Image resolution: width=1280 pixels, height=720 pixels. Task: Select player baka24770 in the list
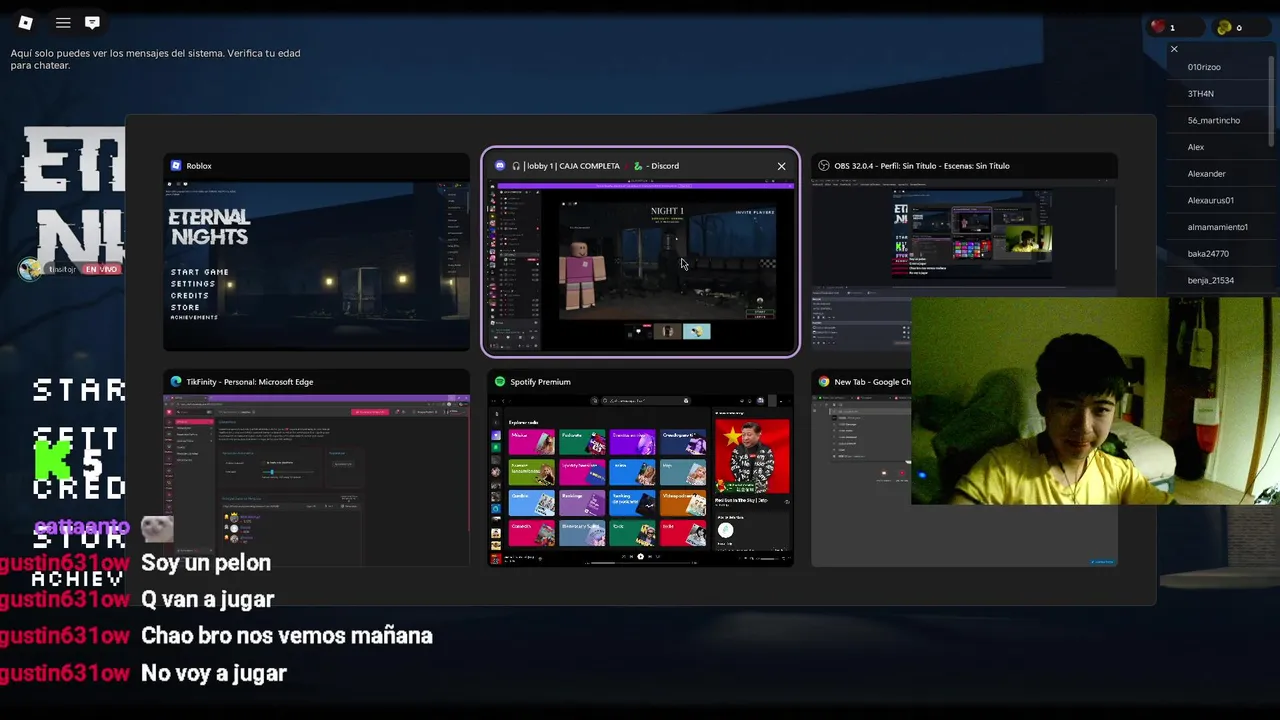(x=1208, y=254)
